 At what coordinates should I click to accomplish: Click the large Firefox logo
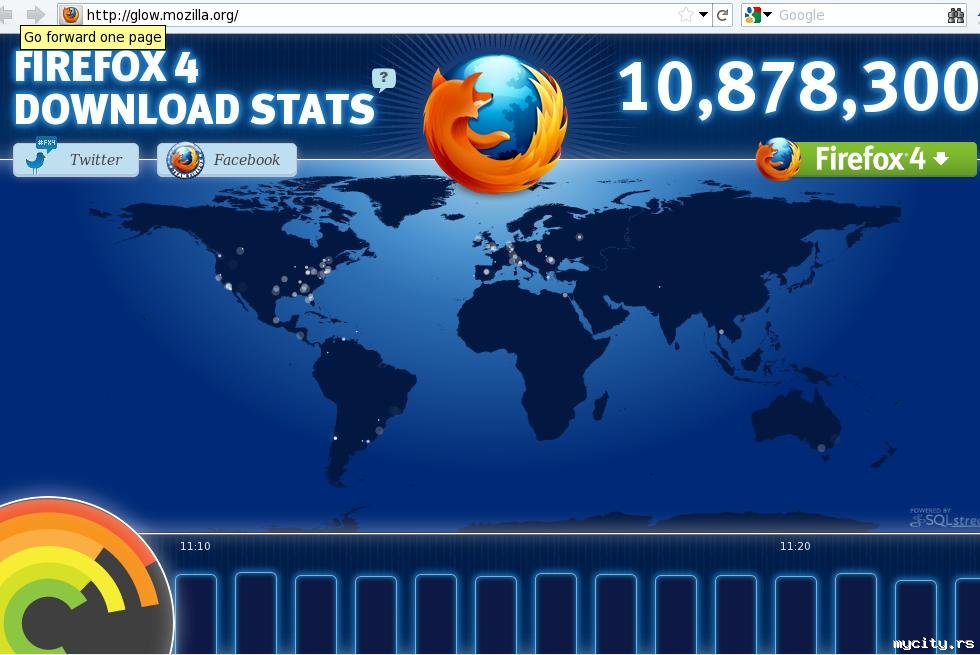[x=496, y=123]
